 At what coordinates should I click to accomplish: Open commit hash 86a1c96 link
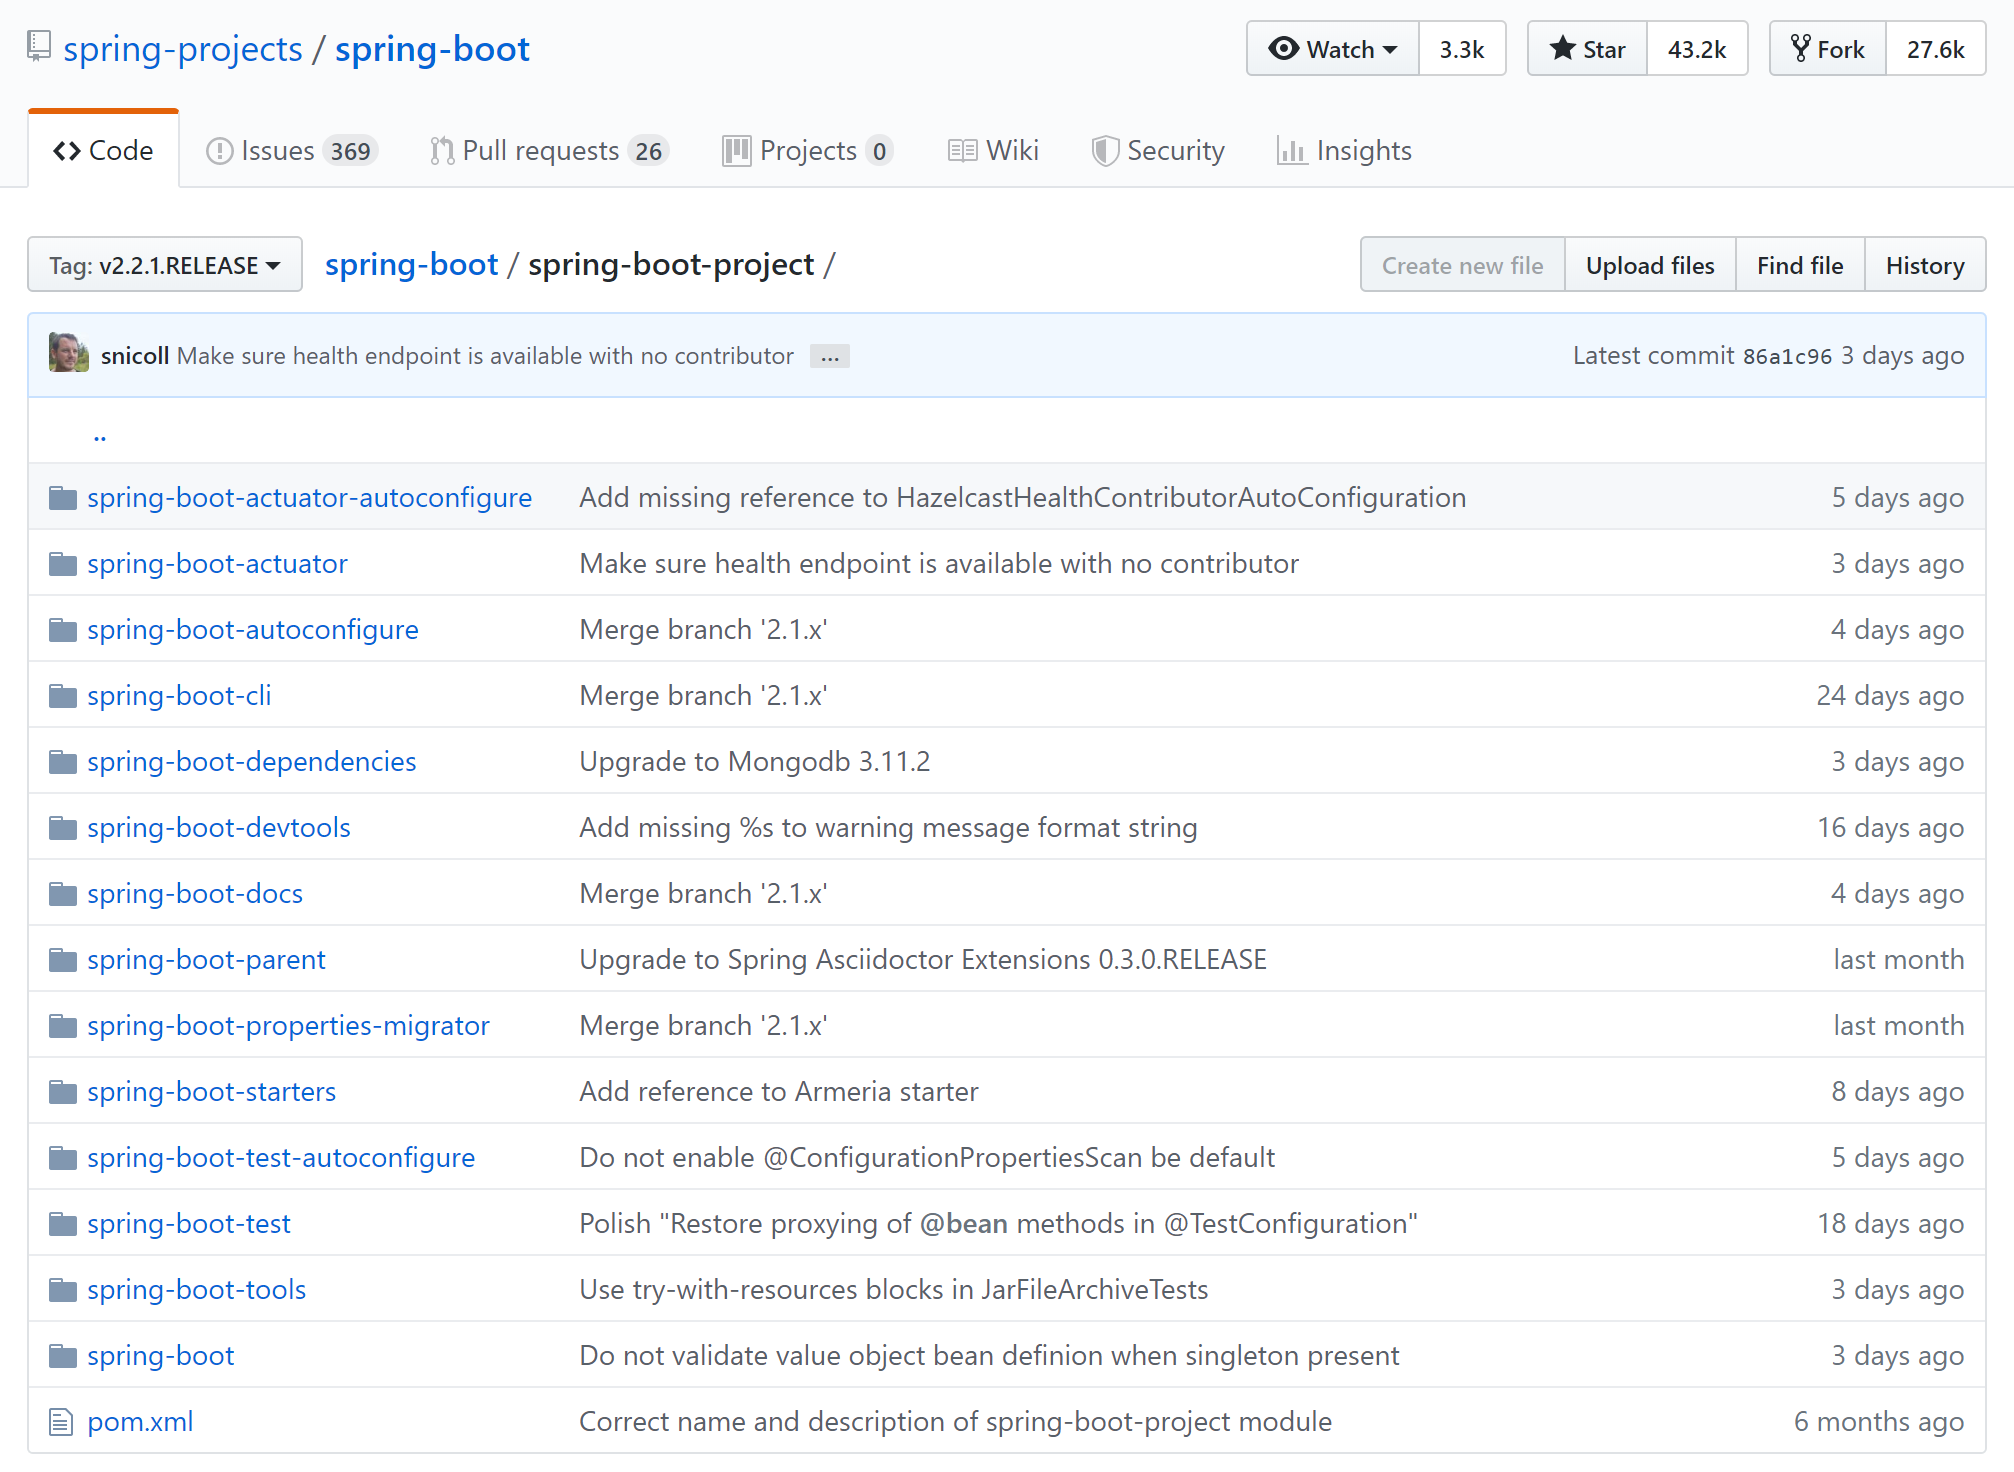click(1787, 357)
